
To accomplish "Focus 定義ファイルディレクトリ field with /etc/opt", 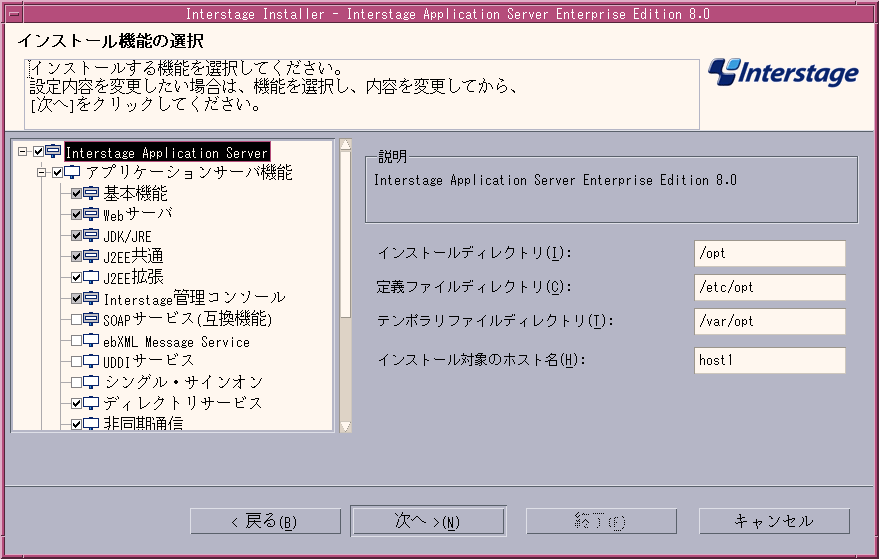I will [770, 288].
